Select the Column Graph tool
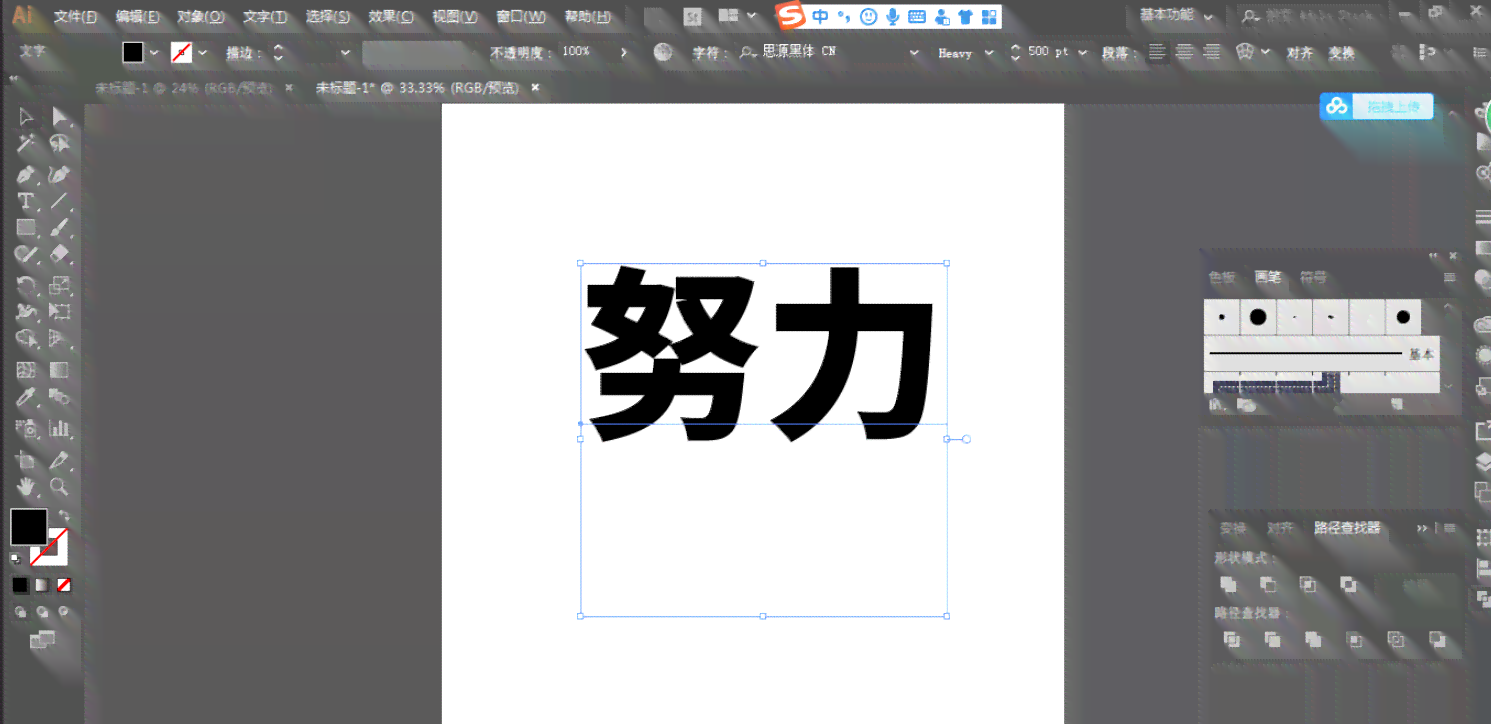 (x=61, y=428)
